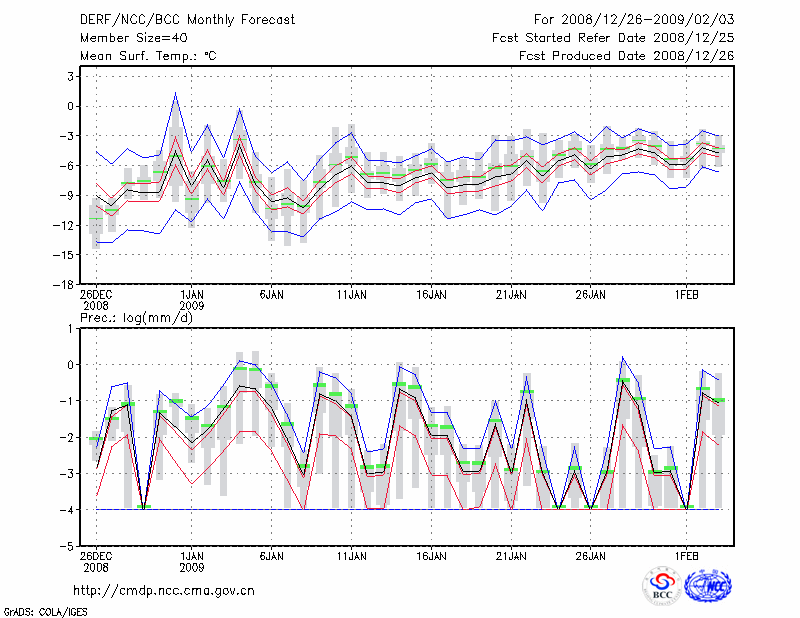Select the -5 value on precipitation y-axis
The width and height of the screenshot is (800, 618).
(69, 547)
